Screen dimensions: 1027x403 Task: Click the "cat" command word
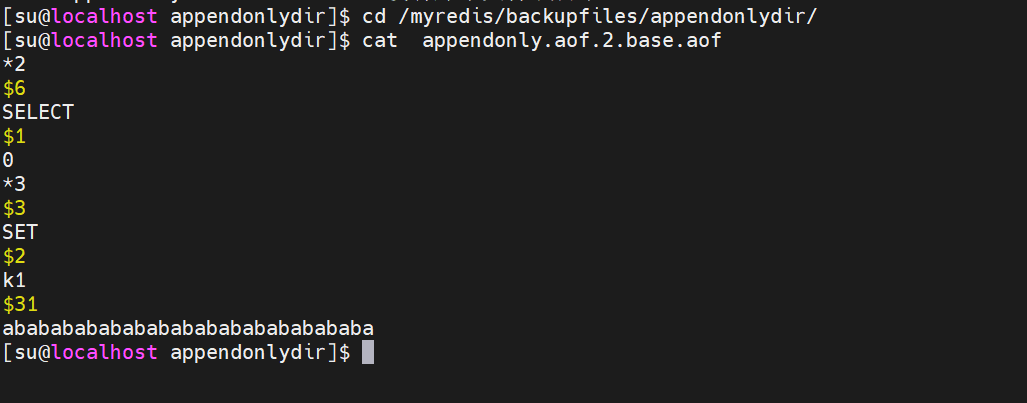click(380, 40)
